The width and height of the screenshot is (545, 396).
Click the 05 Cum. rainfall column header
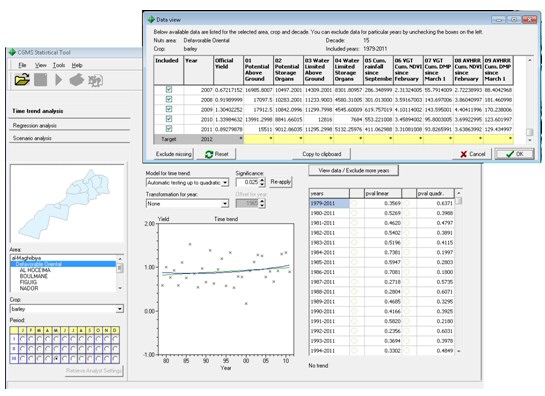(378, 70)
